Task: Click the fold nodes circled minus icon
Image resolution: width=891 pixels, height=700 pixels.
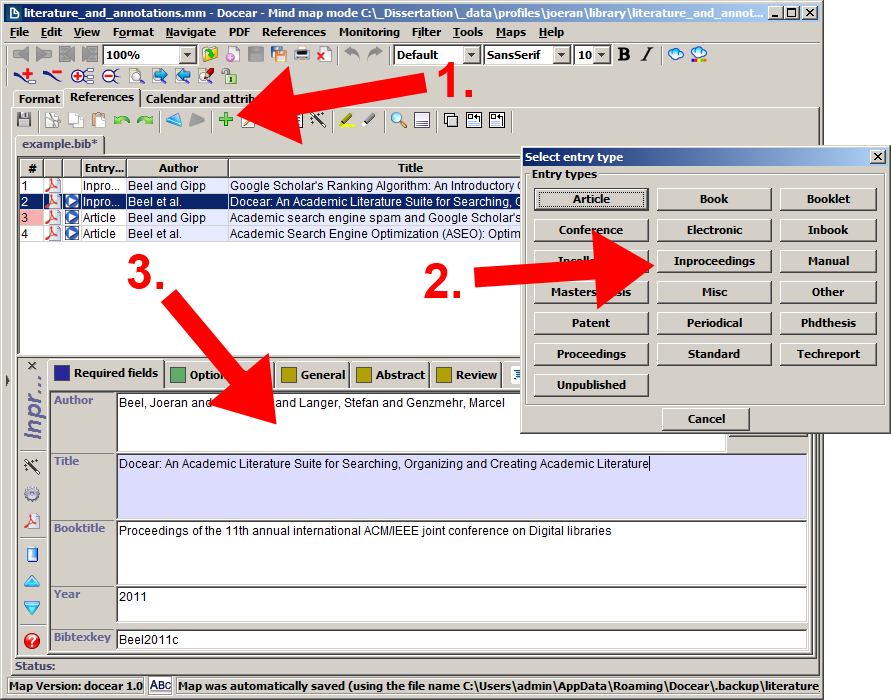Action: (111, 76)
